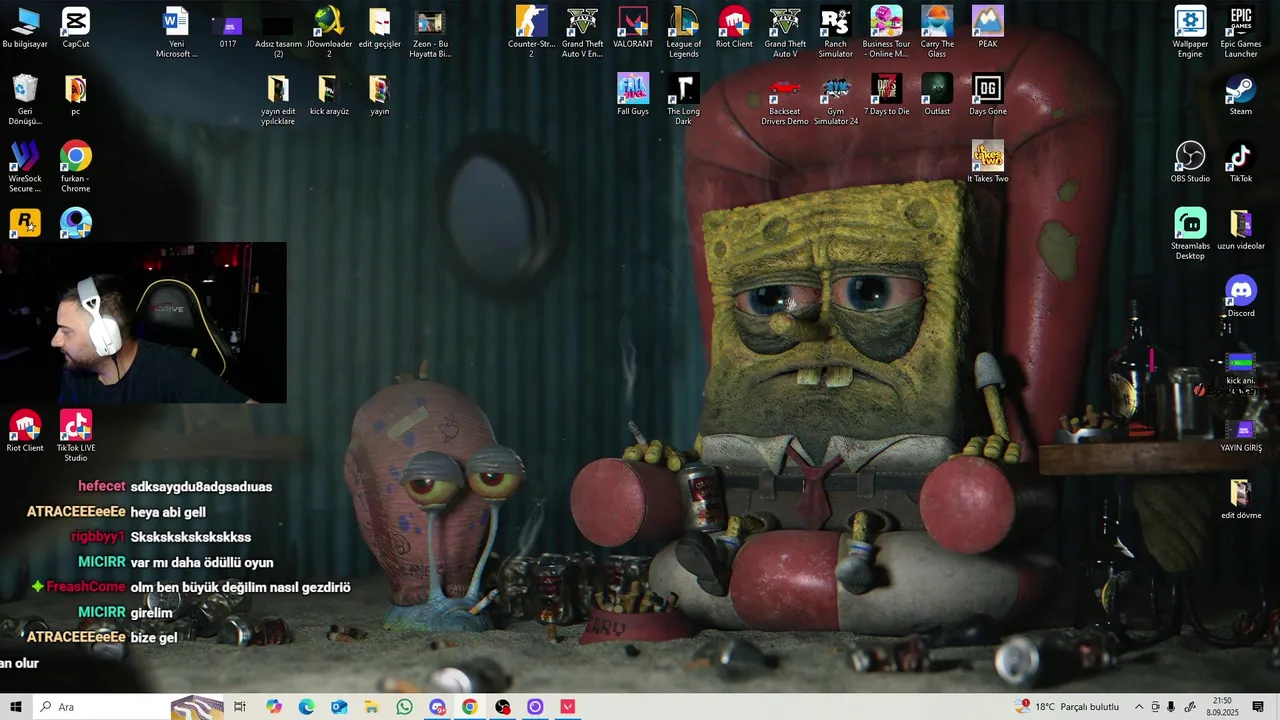Launch Business Tour Online shortcut
The height and width of the screenshot is (720, 1280).
pyautogui.click(x=886, y=32)
